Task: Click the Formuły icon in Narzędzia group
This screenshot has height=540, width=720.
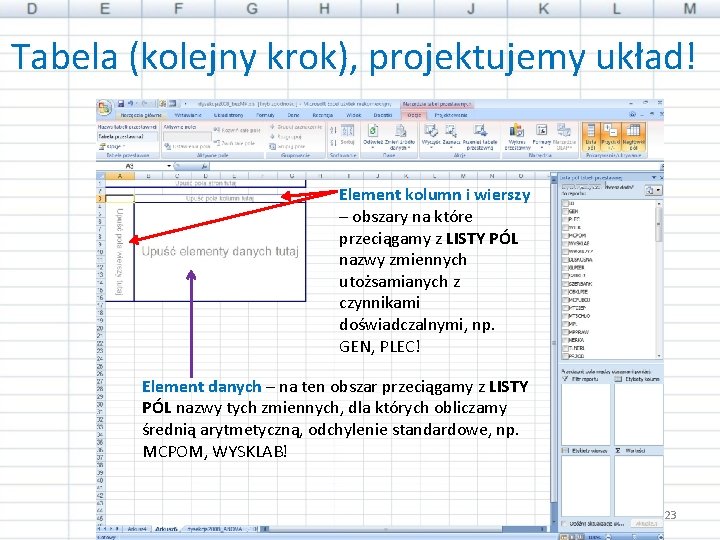Action: coord(542,131)
